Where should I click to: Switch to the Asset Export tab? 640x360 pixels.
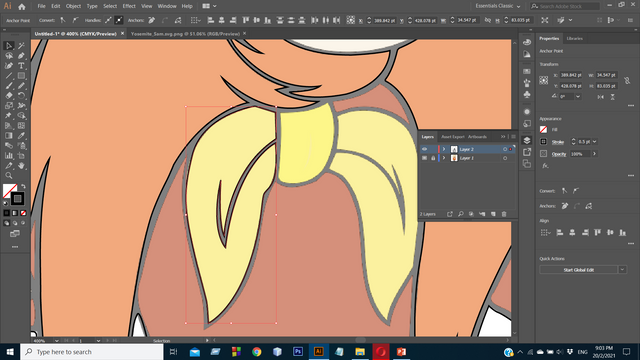point(453,137)
